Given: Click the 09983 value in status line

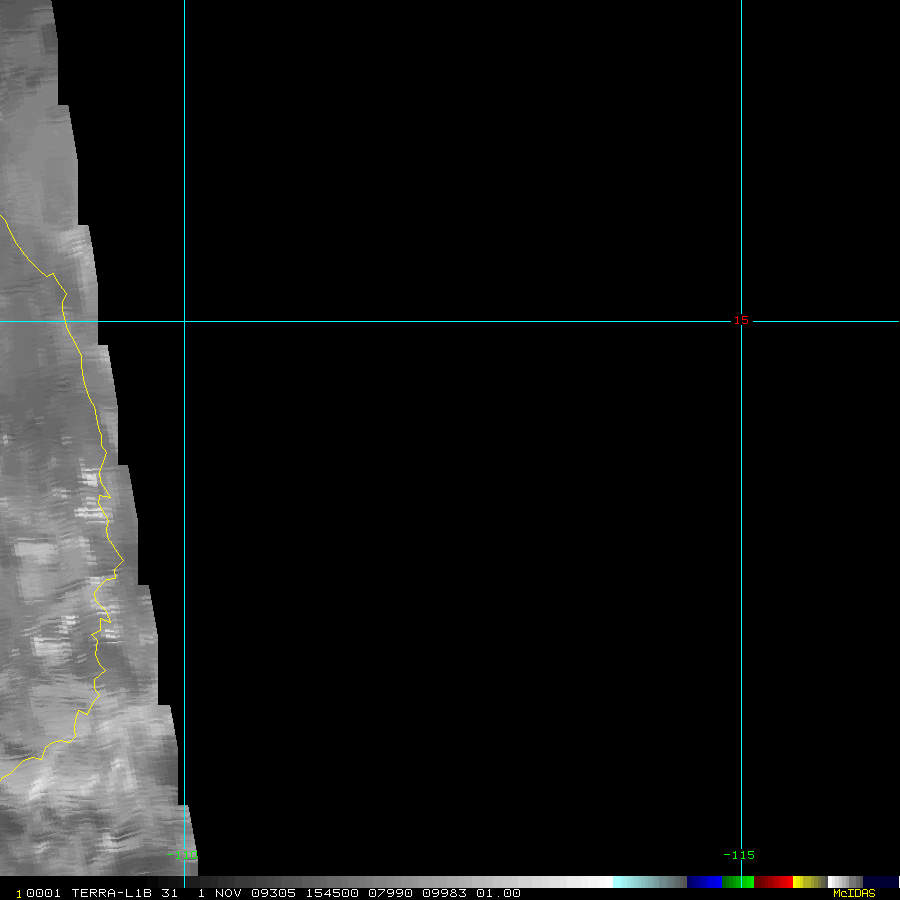Looking at the screenshot, I should tap(444, 893).
